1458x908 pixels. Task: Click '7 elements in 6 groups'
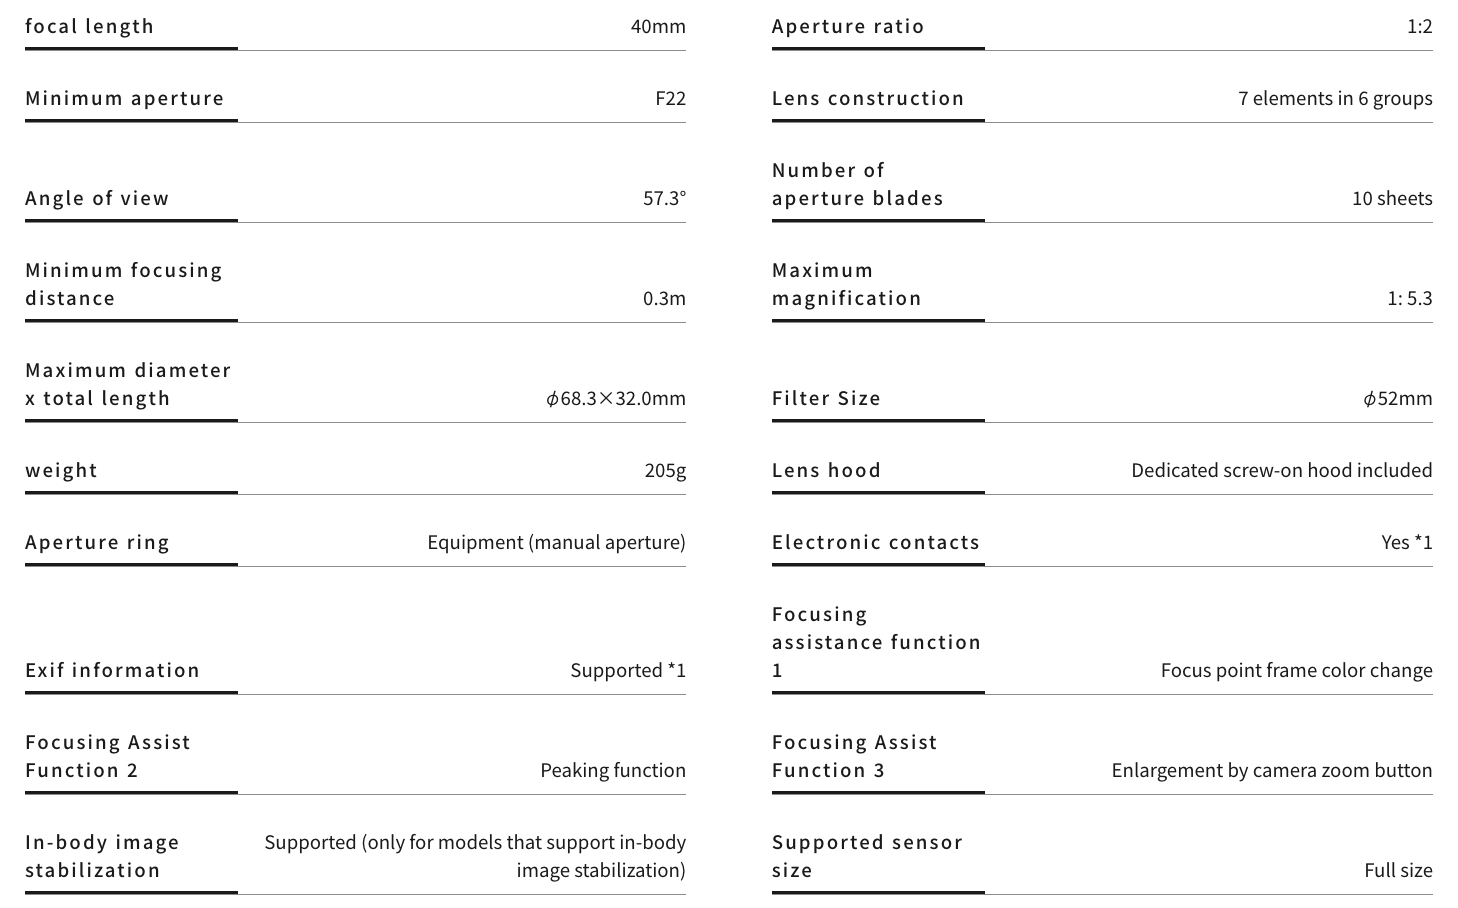point(1335,99)
